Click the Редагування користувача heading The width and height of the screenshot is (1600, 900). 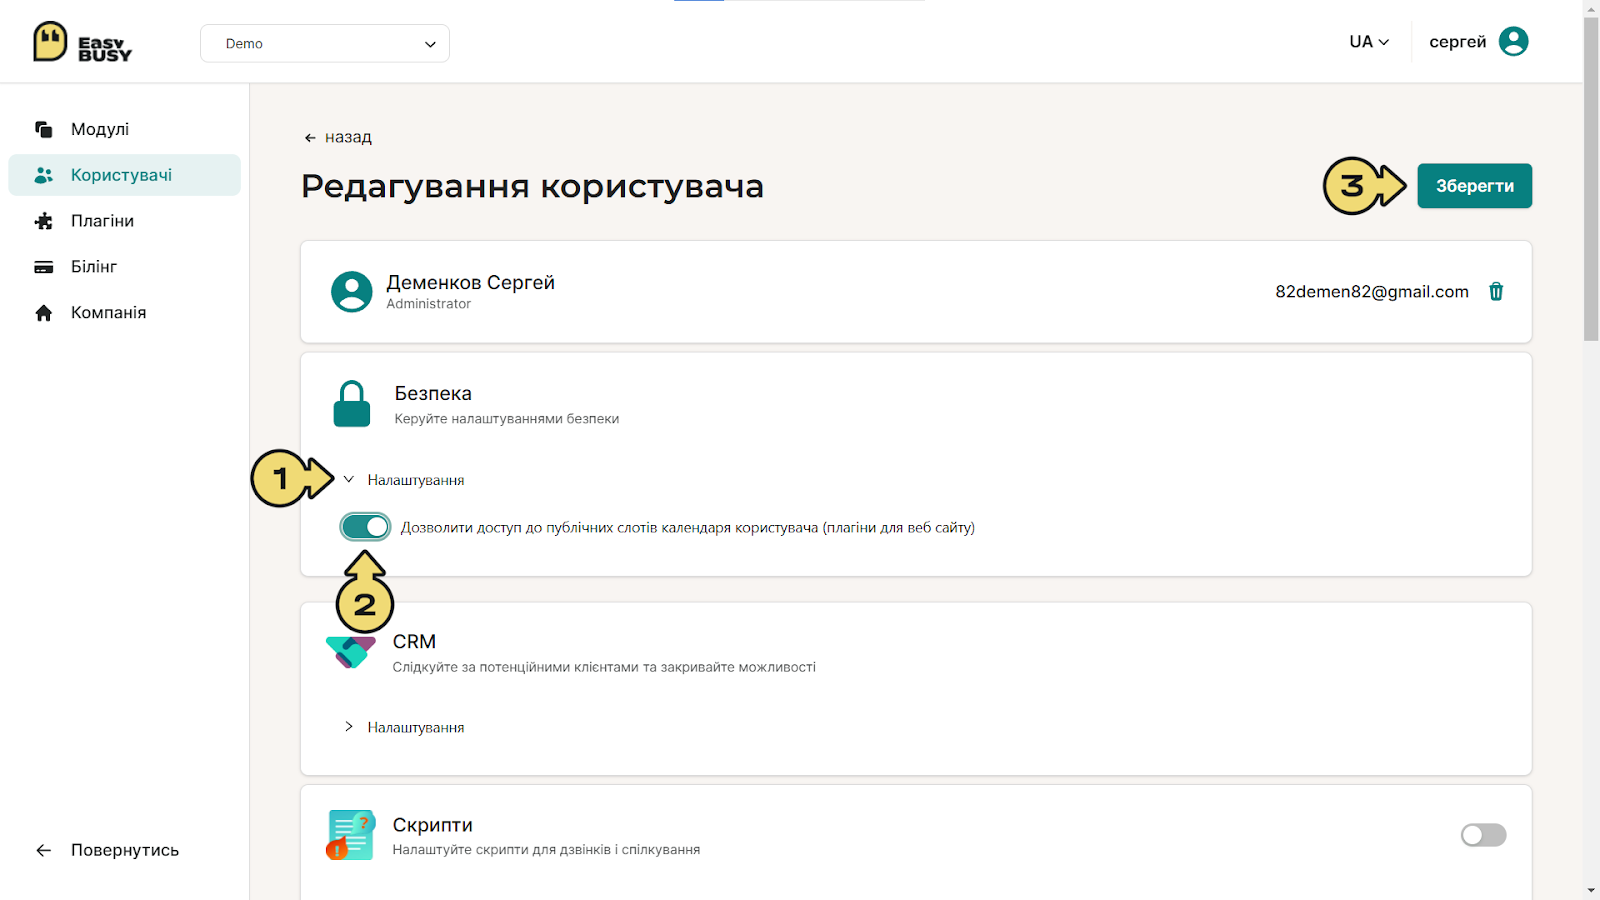pyautogui.click(x=532, y=187)
